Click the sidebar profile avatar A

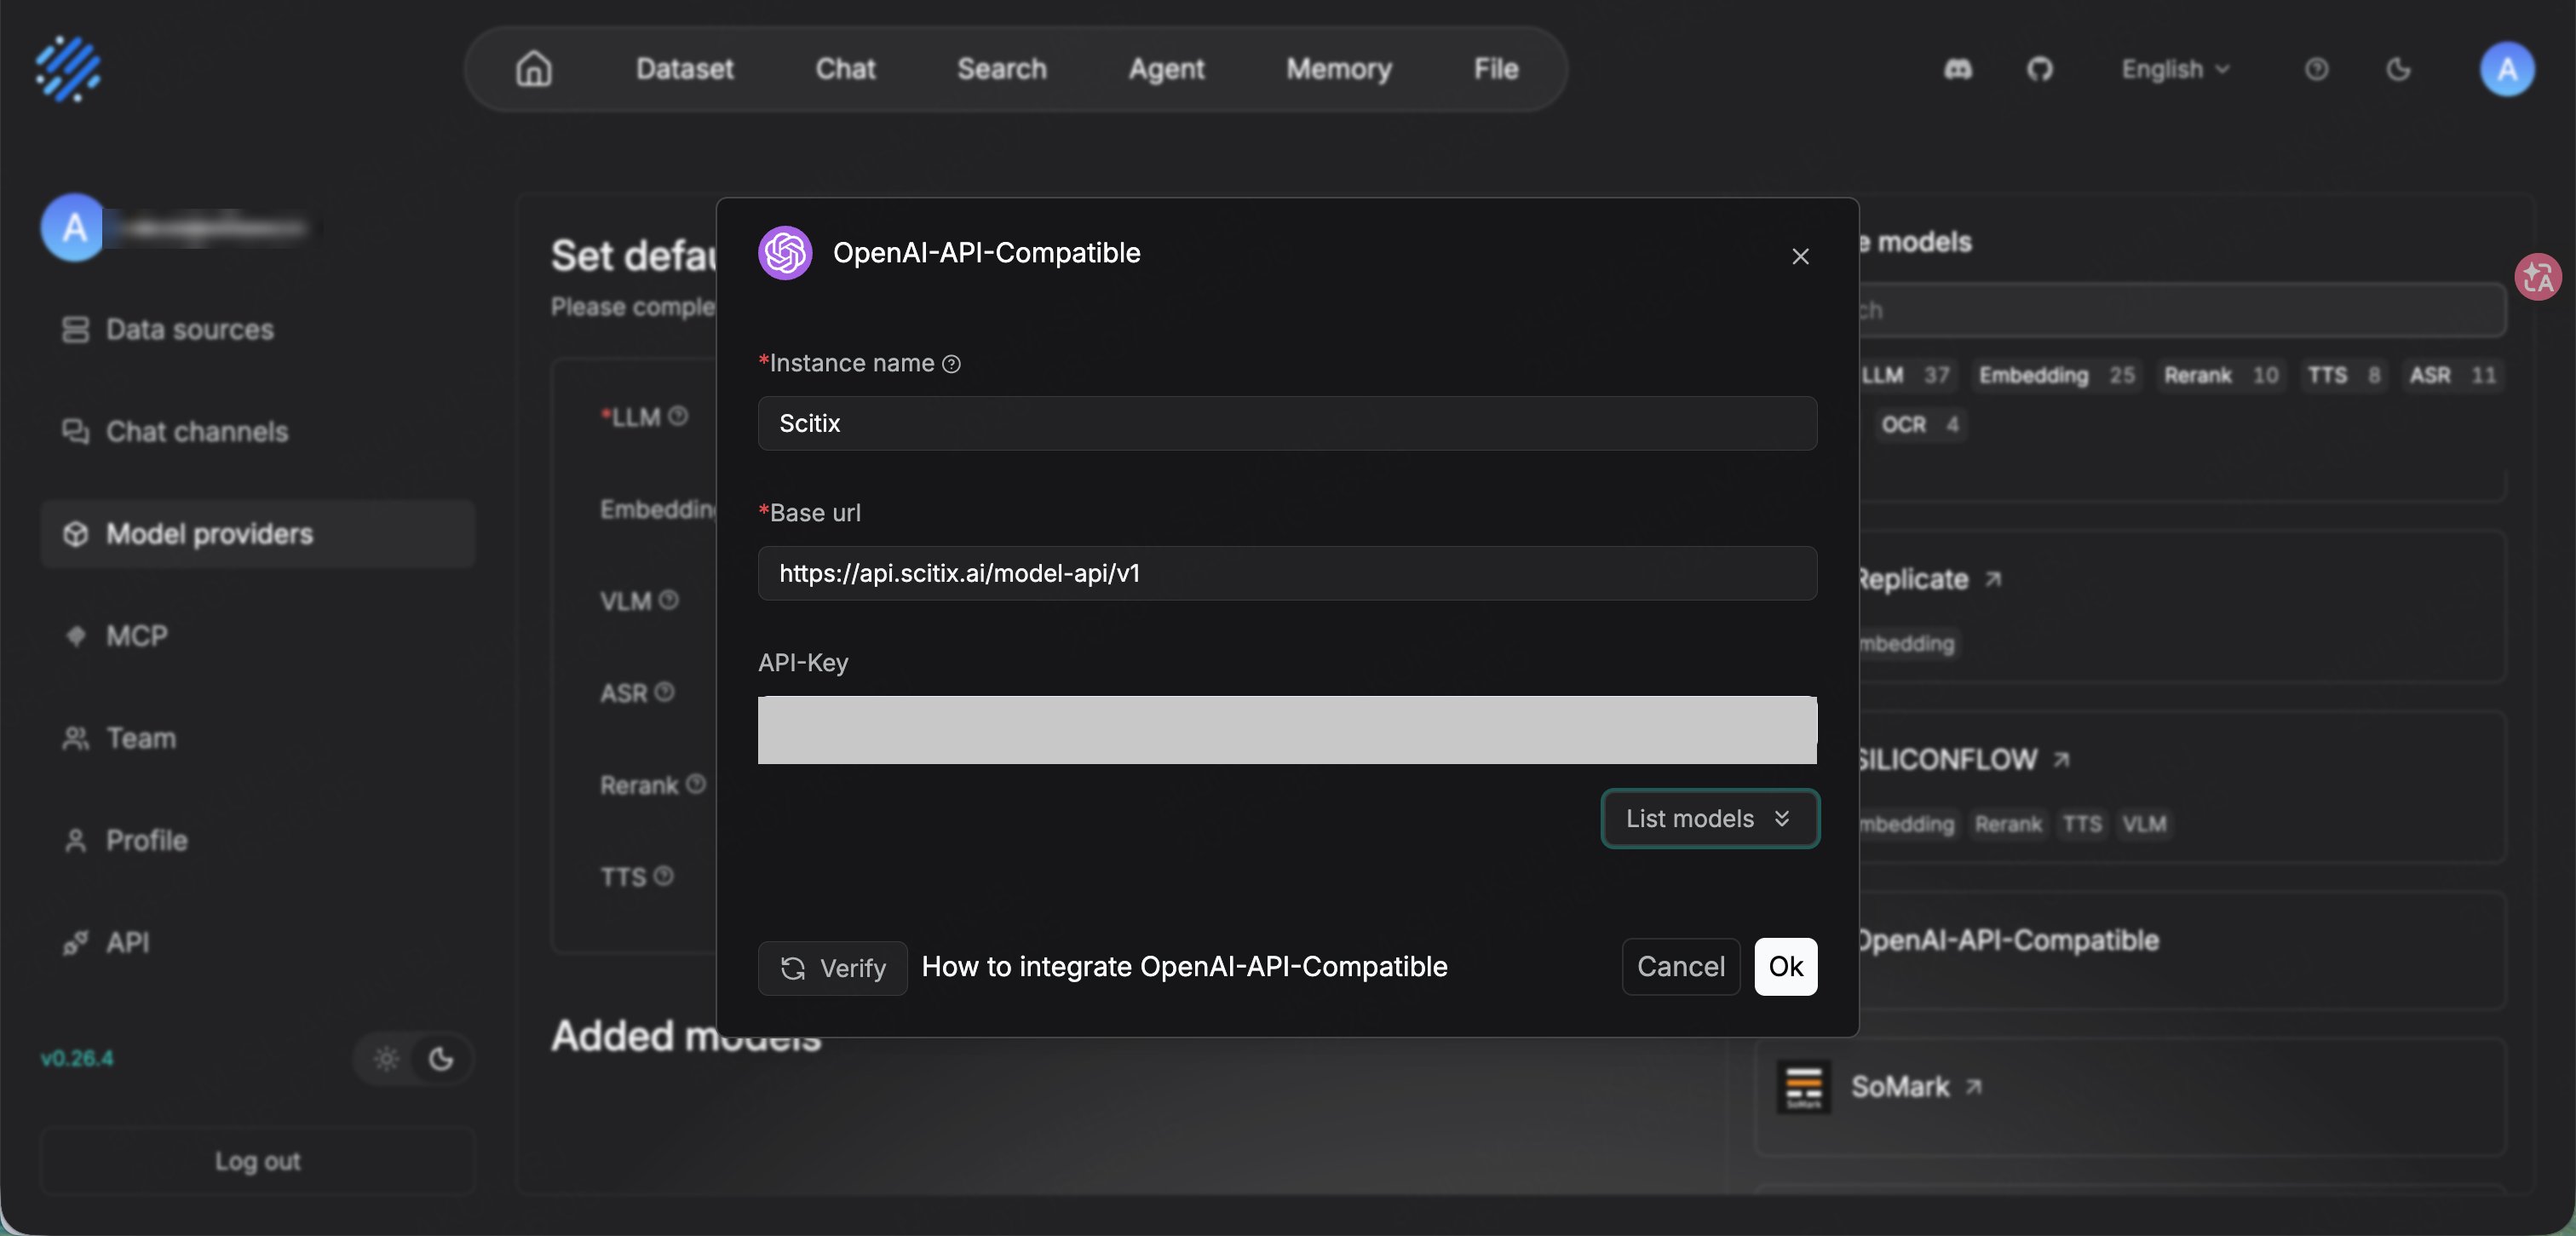73,228
